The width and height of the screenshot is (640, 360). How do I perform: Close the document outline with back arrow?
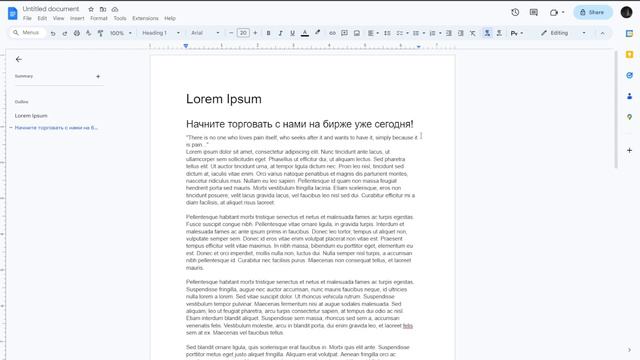19,59
